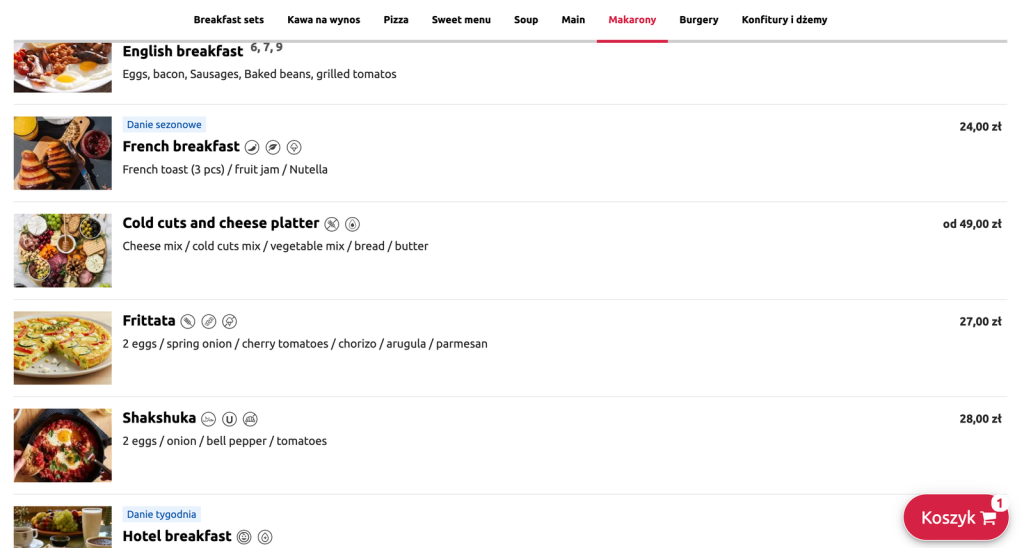Screen dimensions: 1024x548
Task: Switch to the Main category tab
Action: 573,20
